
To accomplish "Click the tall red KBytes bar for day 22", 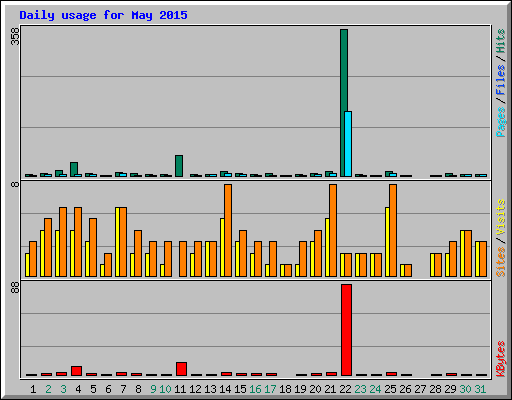I will coord(346,330).
